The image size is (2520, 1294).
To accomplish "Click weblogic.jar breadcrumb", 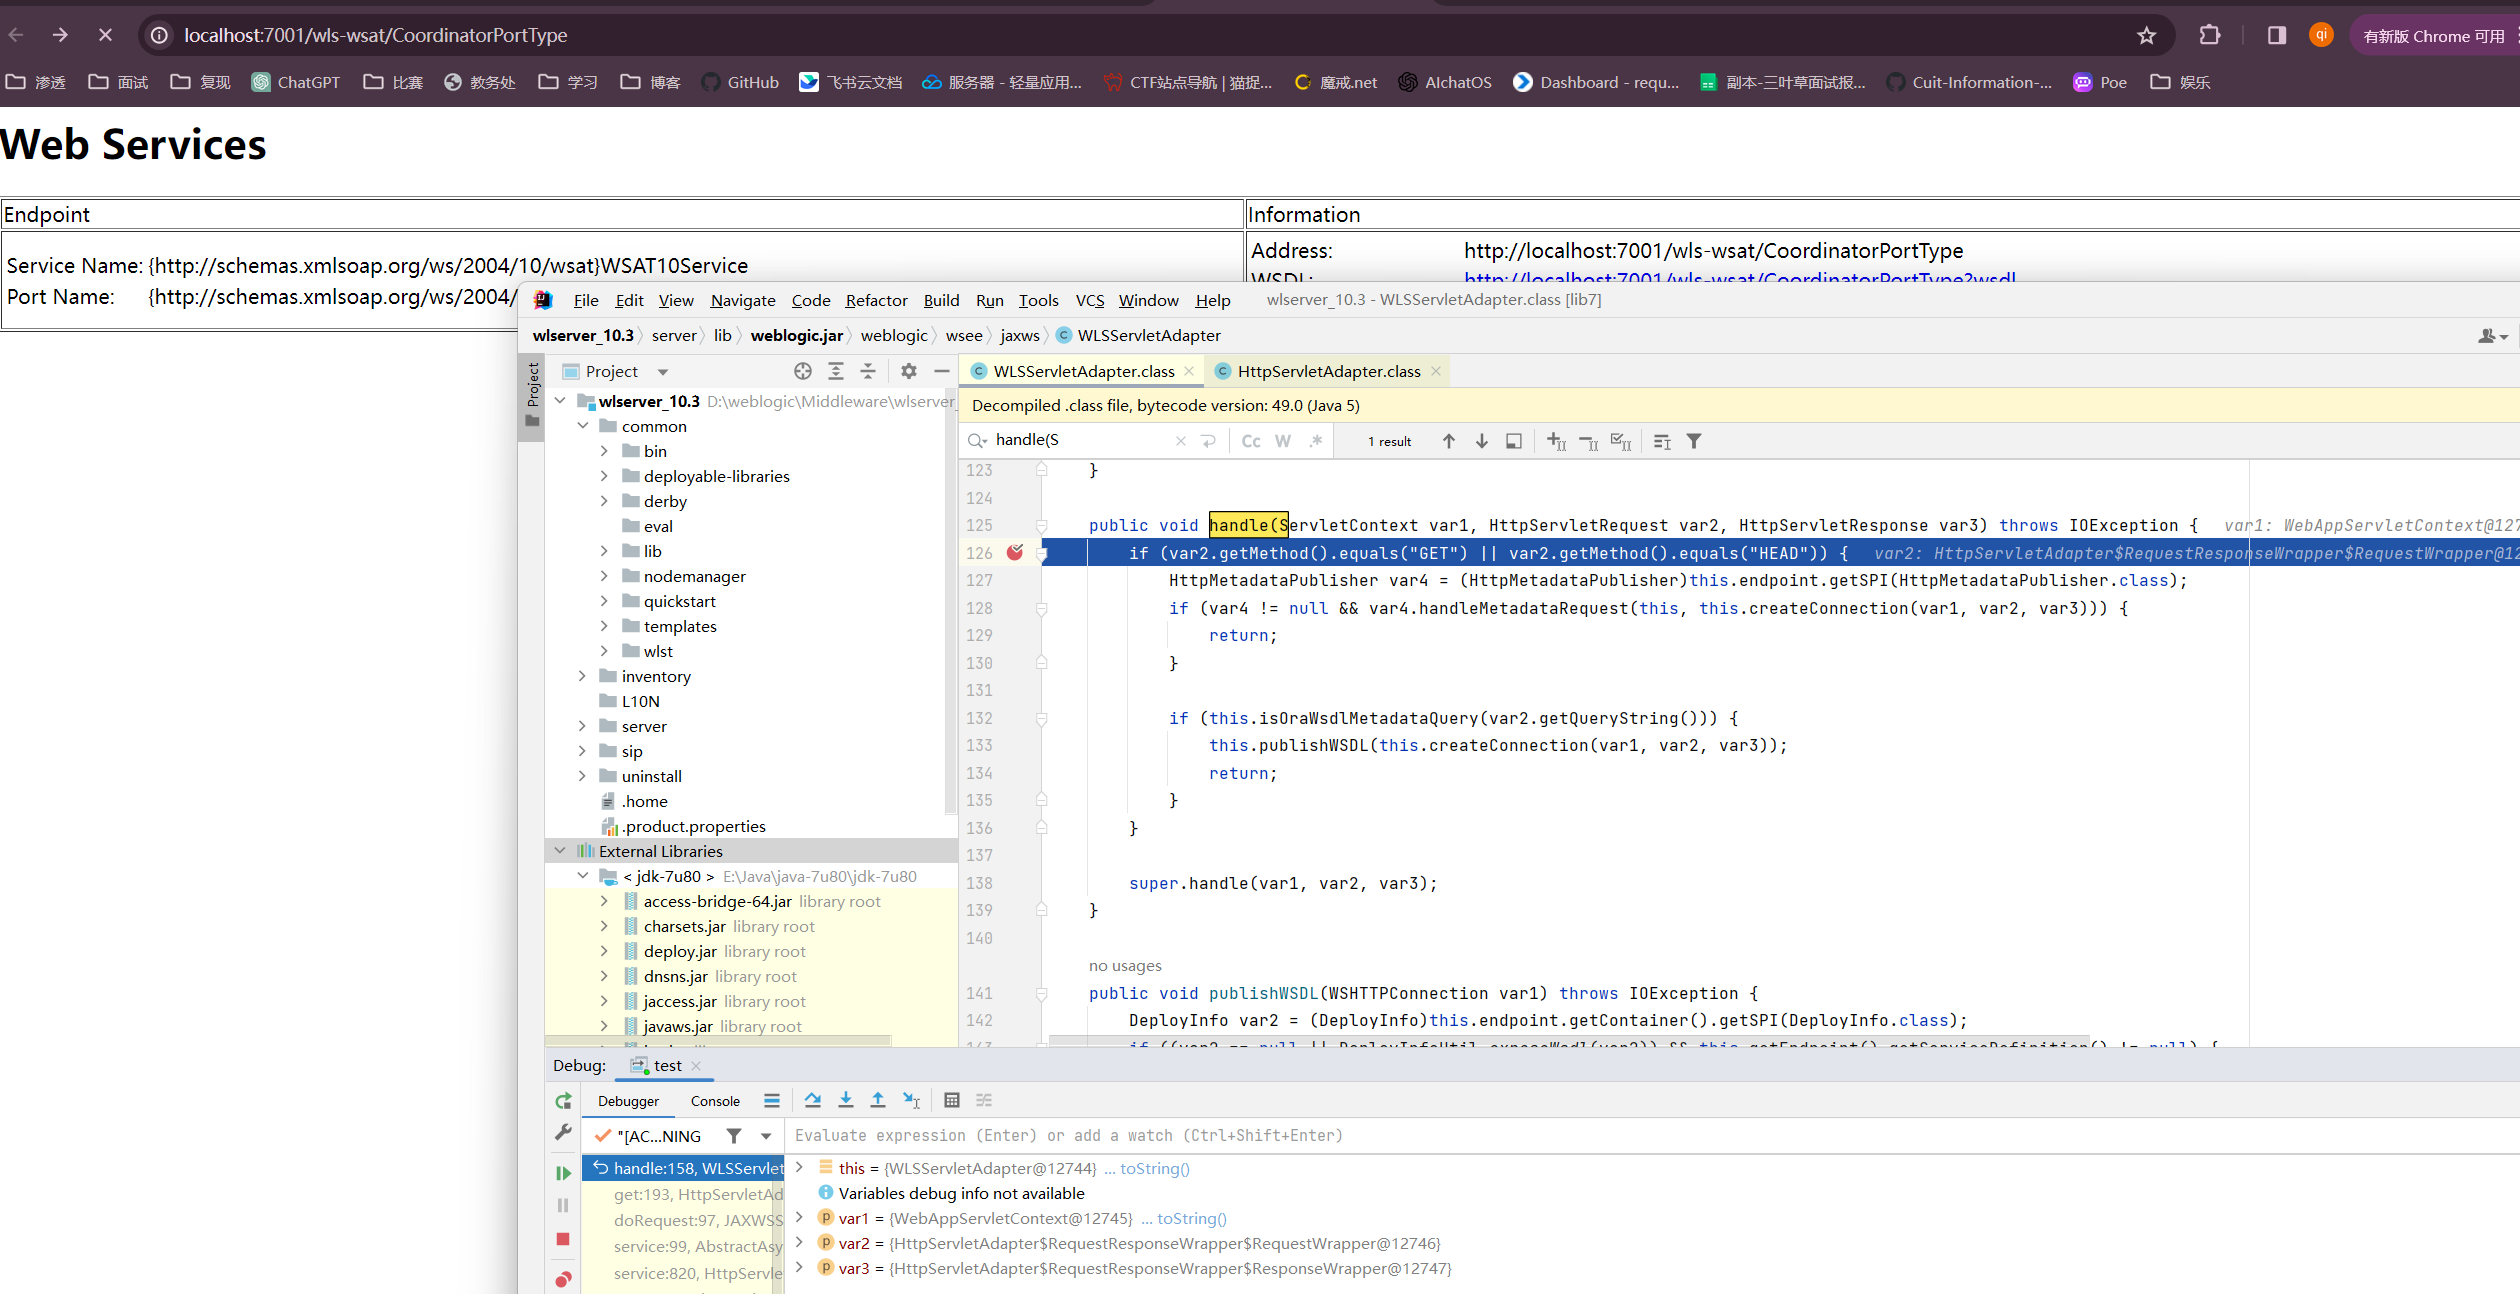I will [x=796, y=335].
